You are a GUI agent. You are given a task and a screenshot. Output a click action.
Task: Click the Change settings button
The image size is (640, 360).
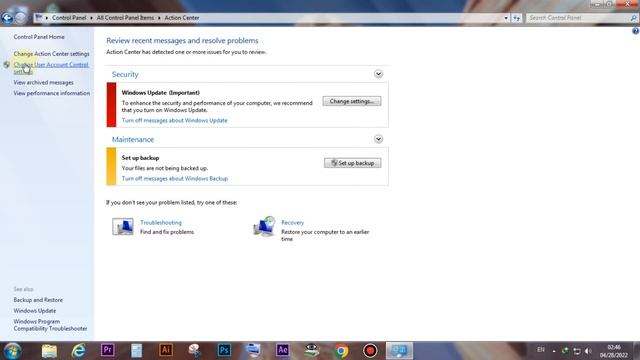[352, 101]
